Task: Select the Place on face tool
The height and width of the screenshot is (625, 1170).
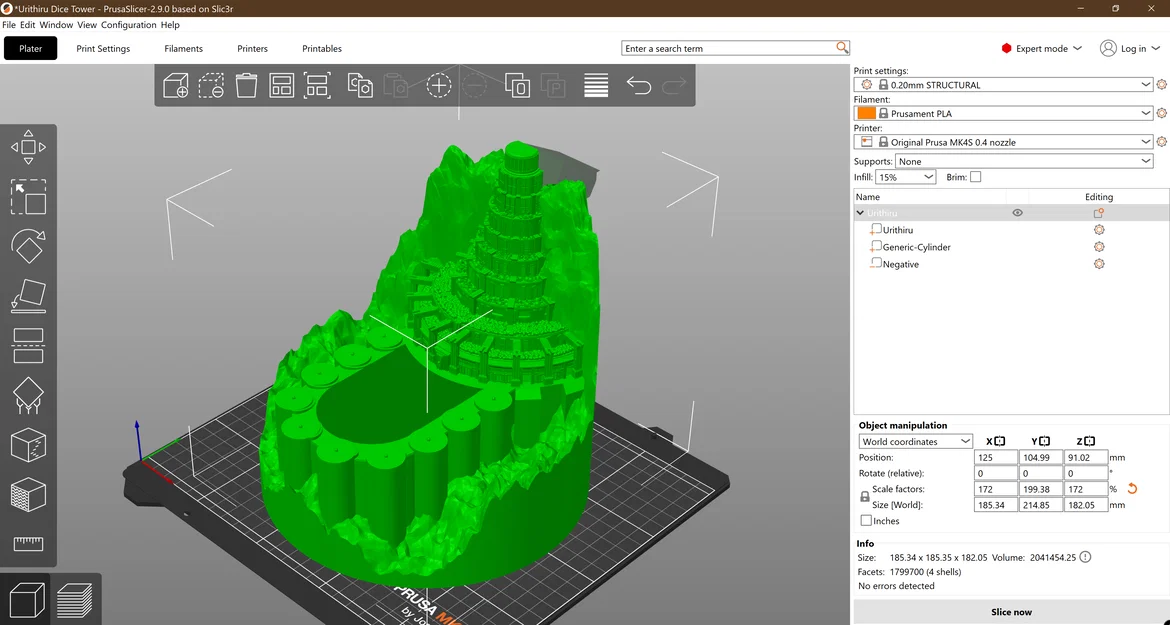Action: [x=28, y=296]
